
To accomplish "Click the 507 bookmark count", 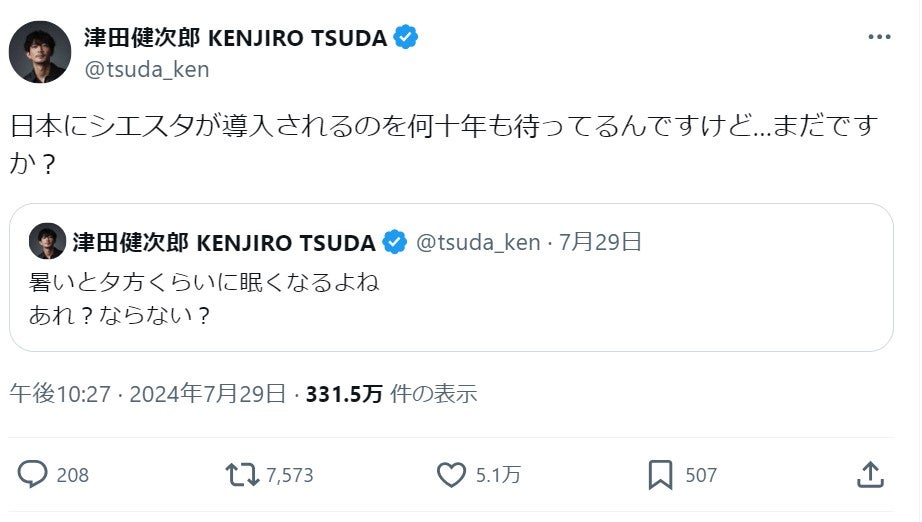I will coord(700,475).
